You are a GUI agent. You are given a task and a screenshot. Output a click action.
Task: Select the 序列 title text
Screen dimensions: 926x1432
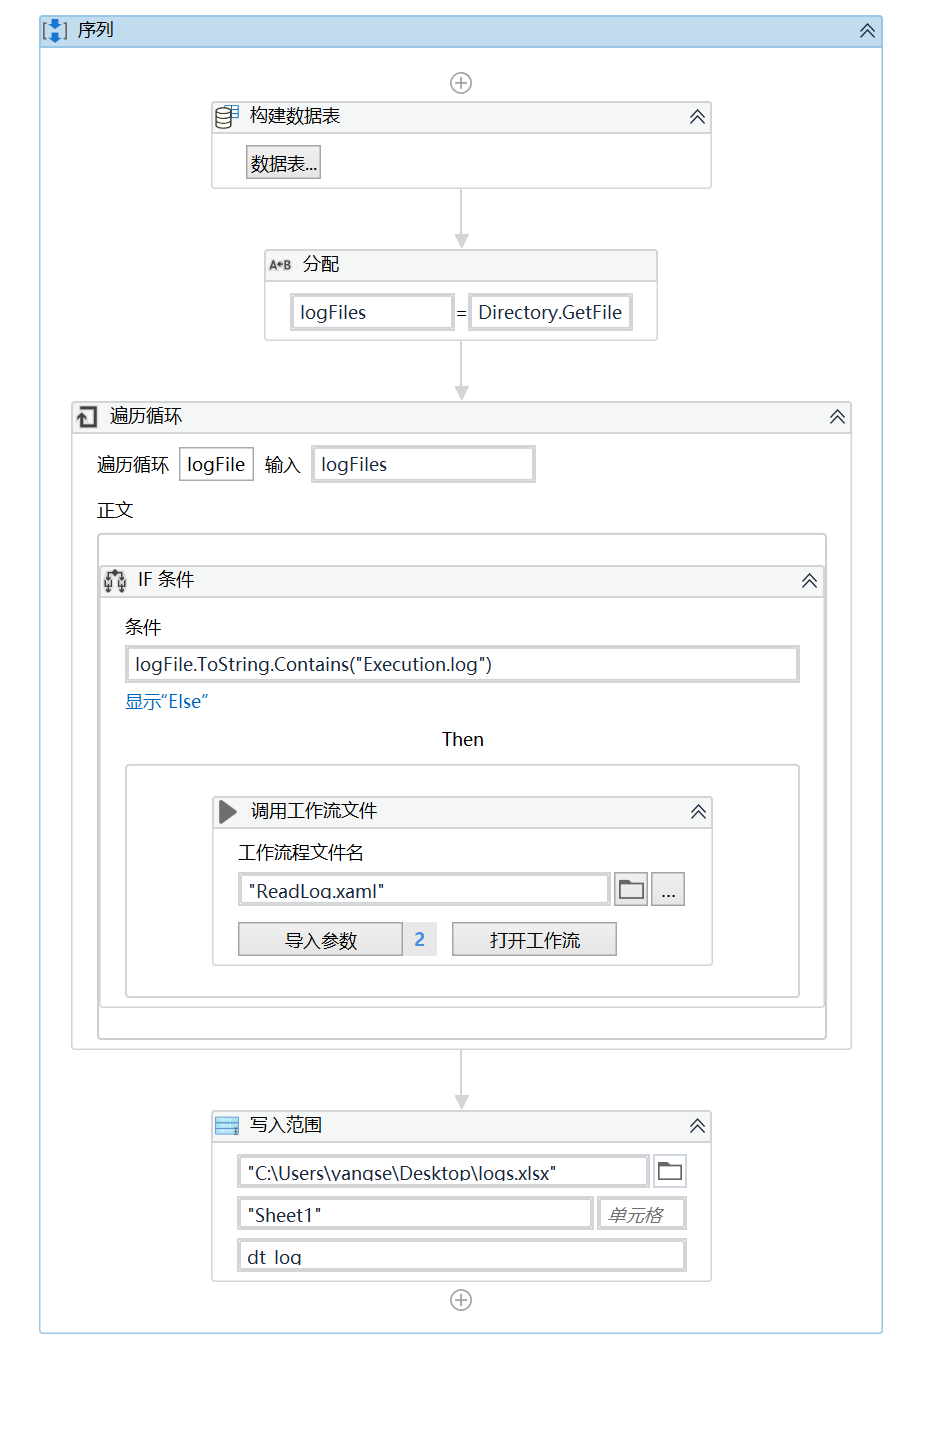click(x=96, y=30)
